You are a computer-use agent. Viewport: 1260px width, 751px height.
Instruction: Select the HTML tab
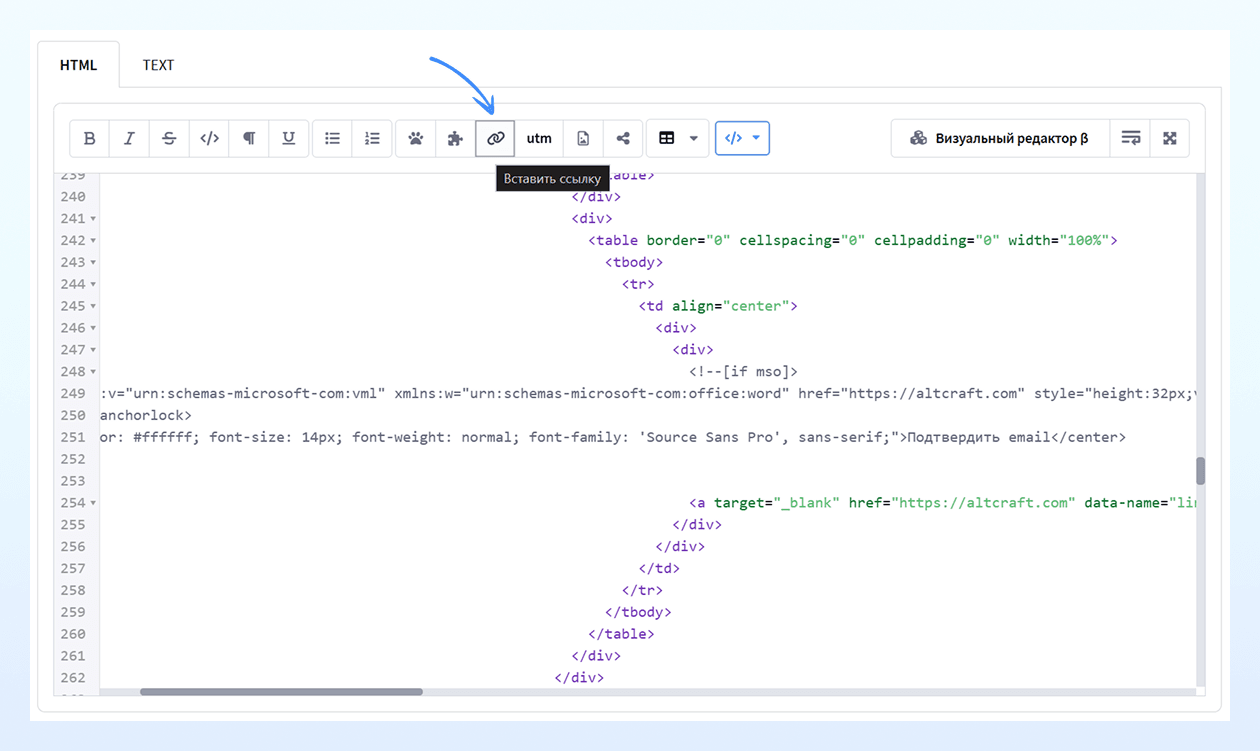tap(78, 65)
